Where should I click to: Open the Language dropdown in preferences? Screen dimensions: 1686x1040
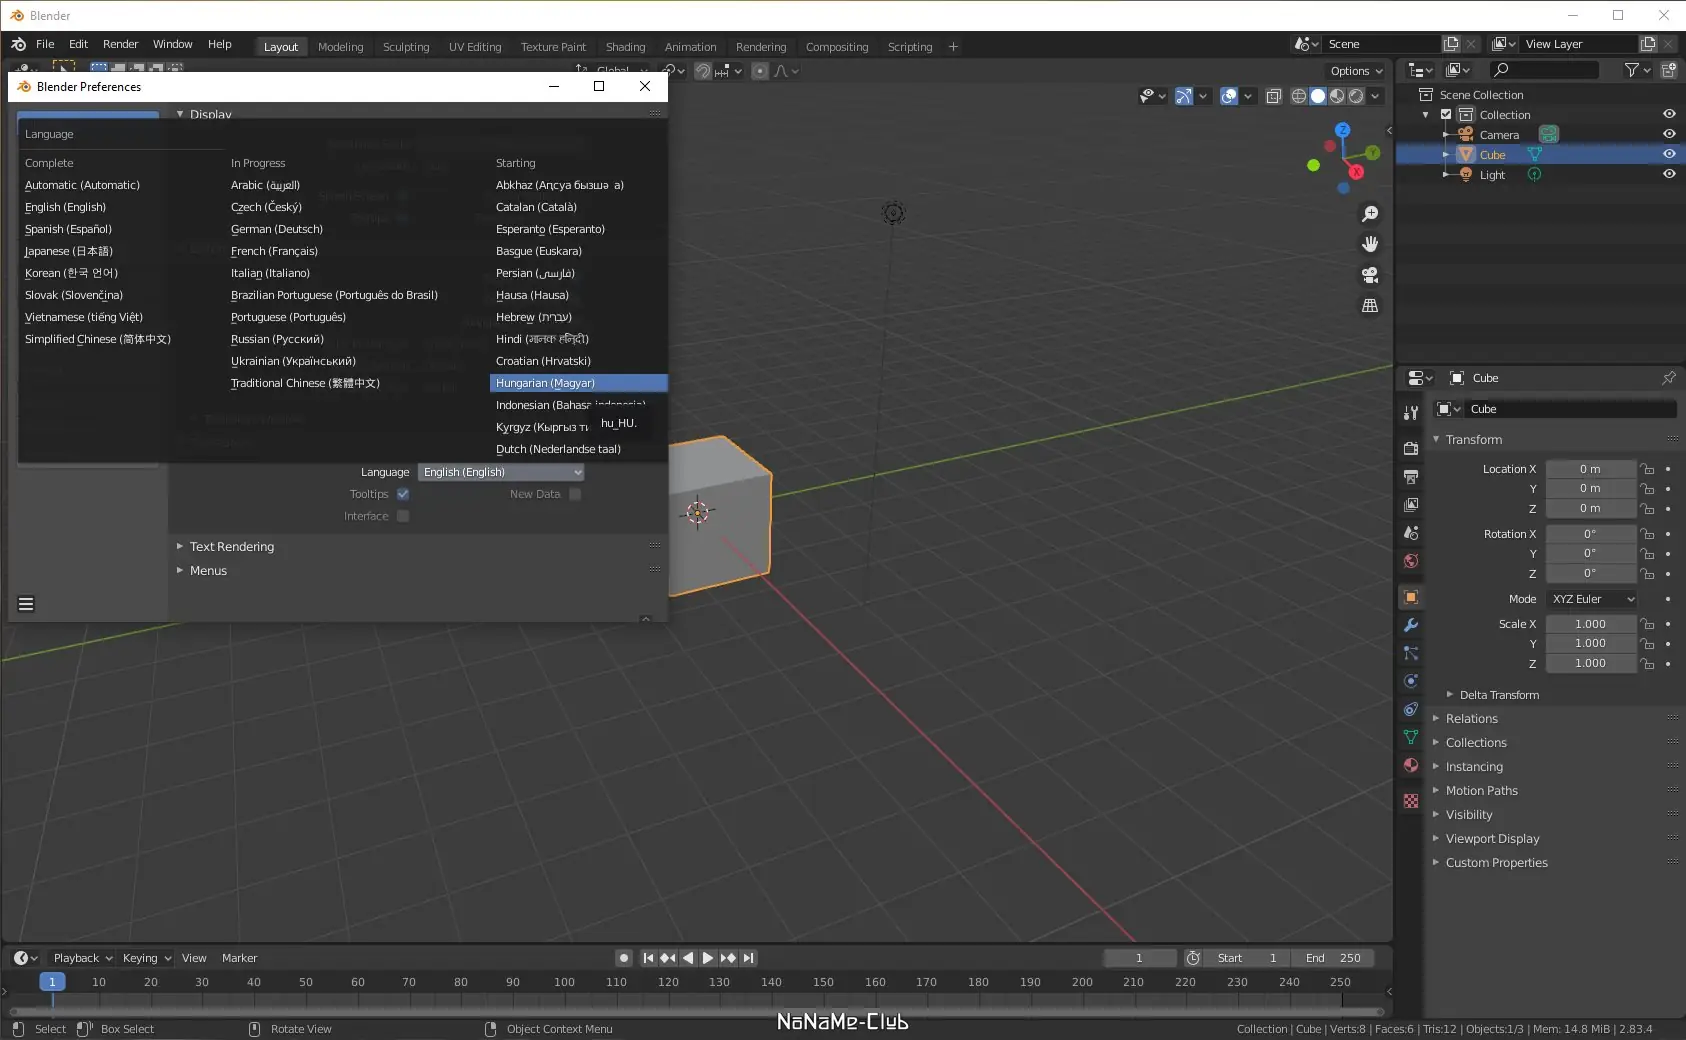point(501,472)
